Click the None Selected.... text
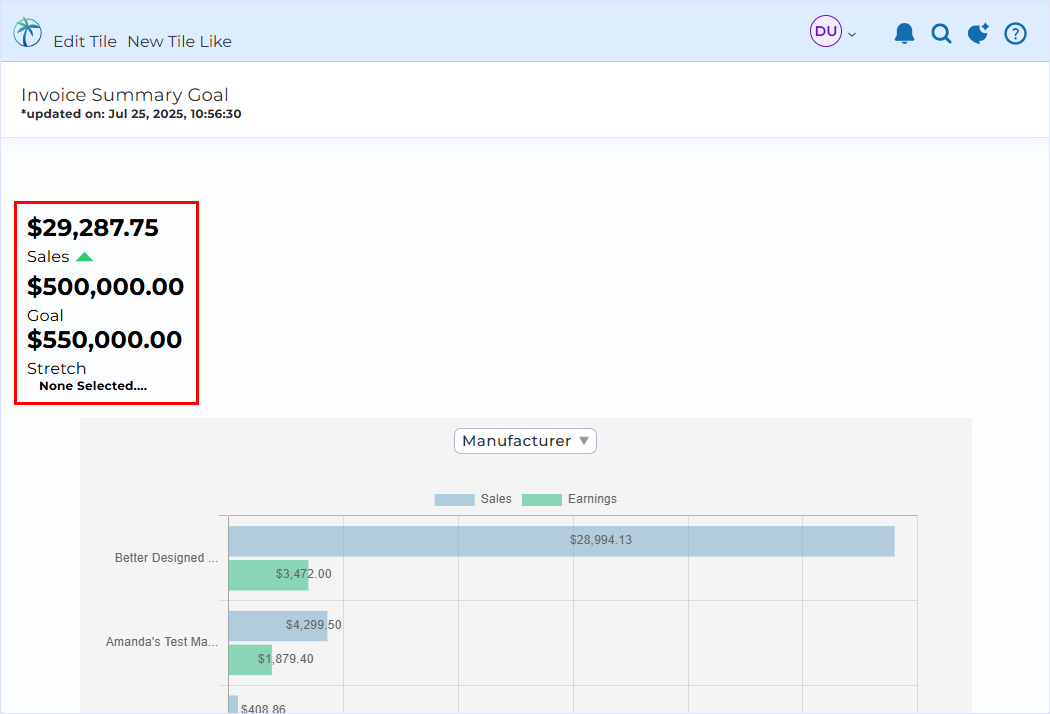1050x714 pixels. pos(93,386)
